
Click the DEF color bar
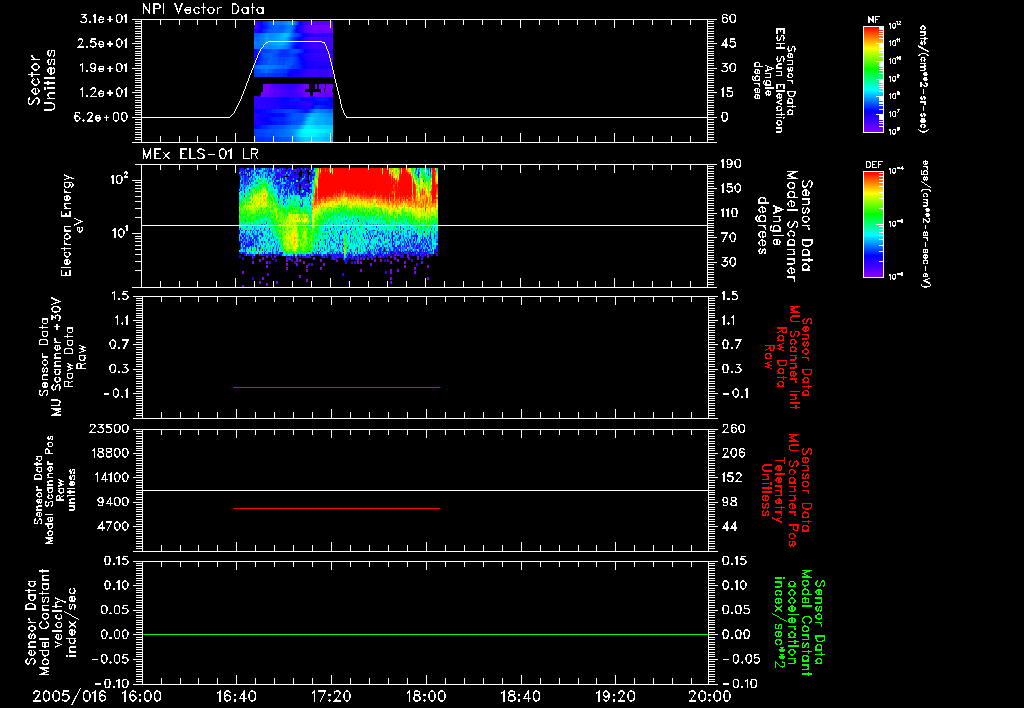click(x=874, y=224)
